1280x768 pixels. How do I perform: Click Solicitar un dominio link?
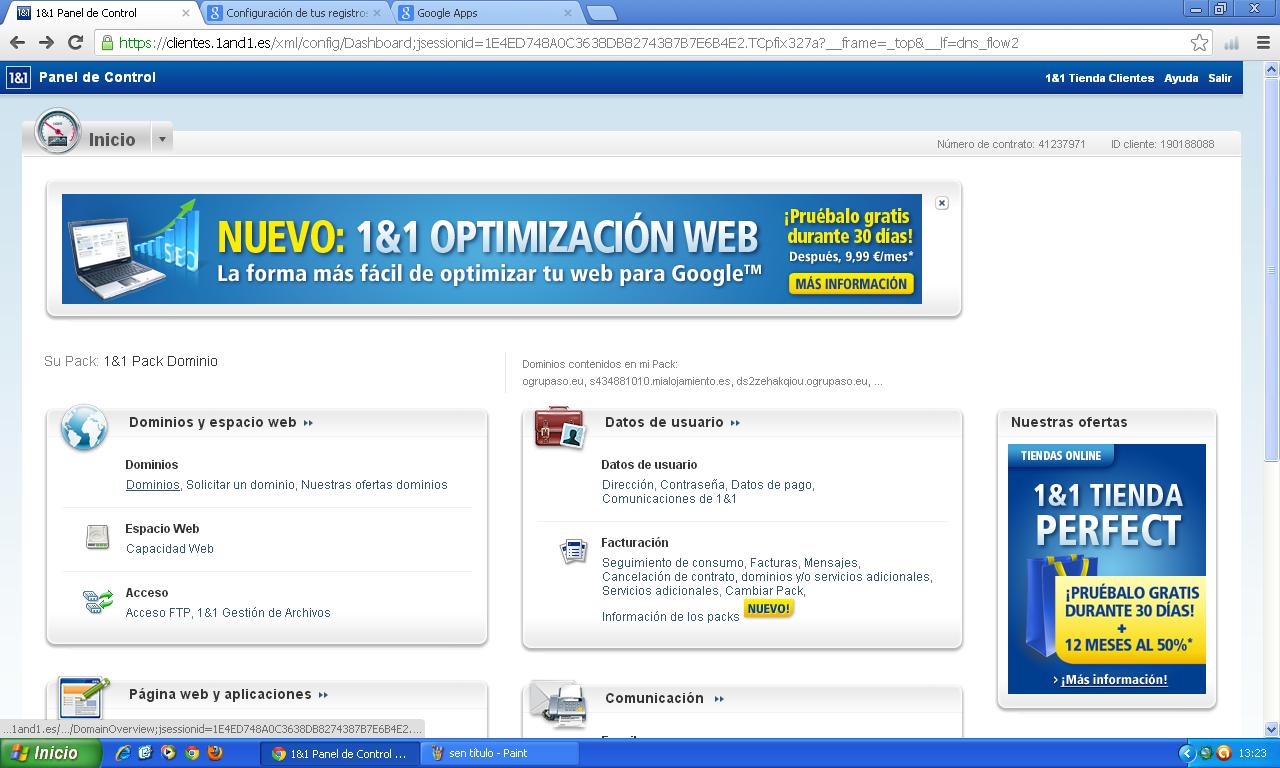(x=241, y=485)
